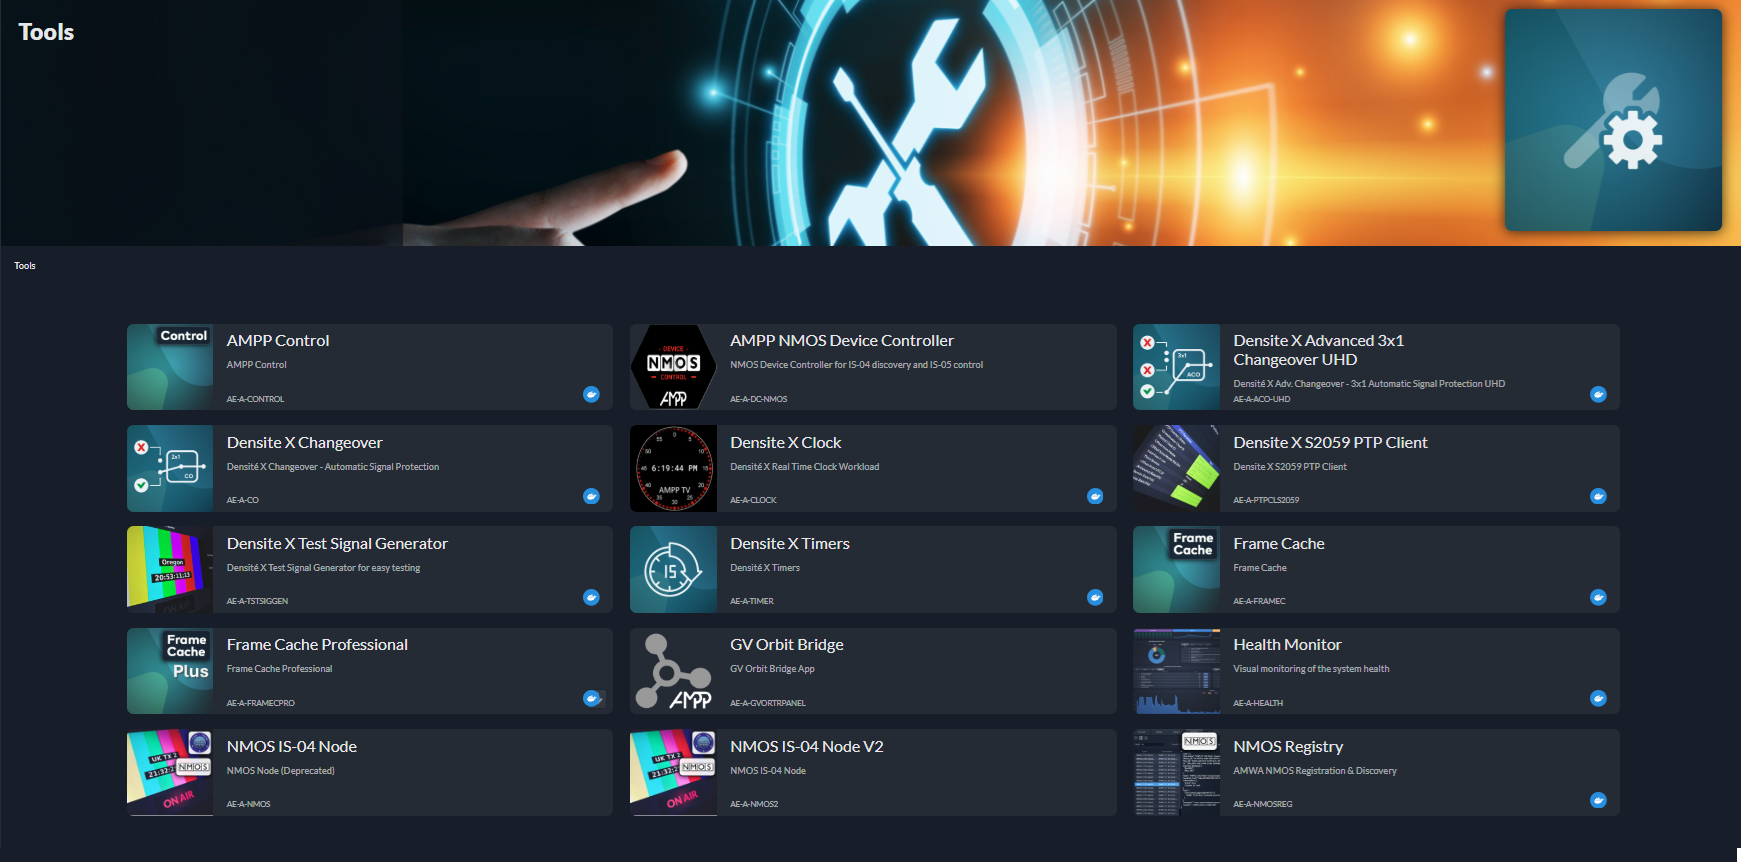
Task: Click the Tools page heading in banner
Action: pos(46,32)
